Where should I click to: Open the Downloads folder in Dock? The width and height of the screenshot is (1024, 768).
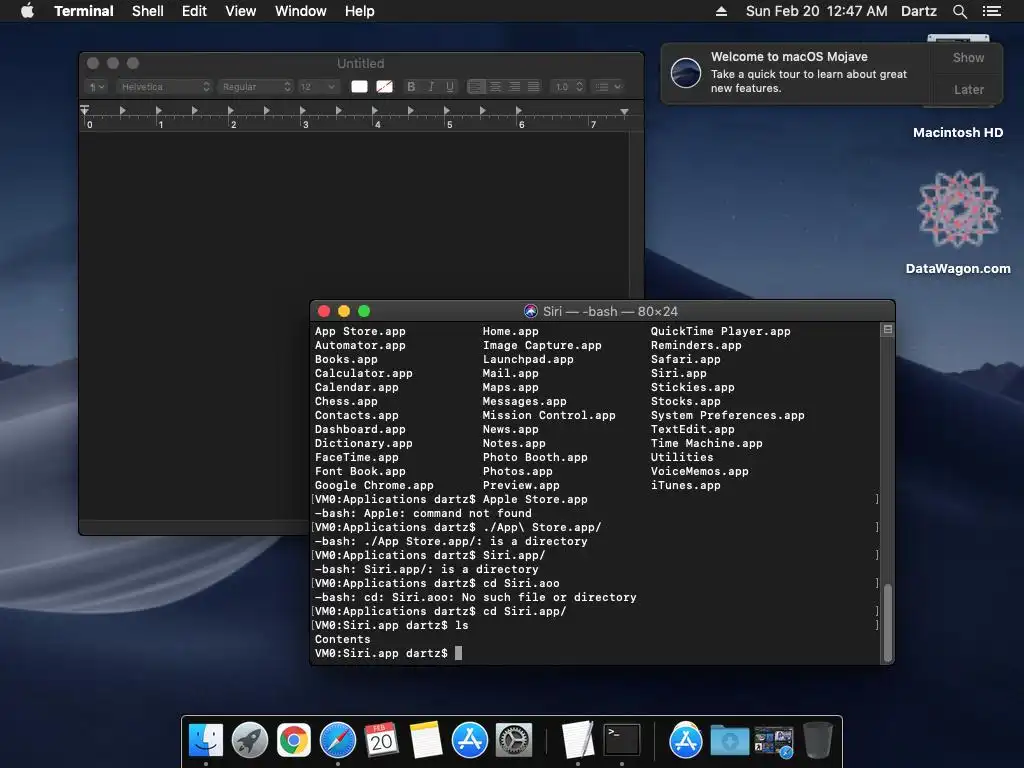point(729,740)
